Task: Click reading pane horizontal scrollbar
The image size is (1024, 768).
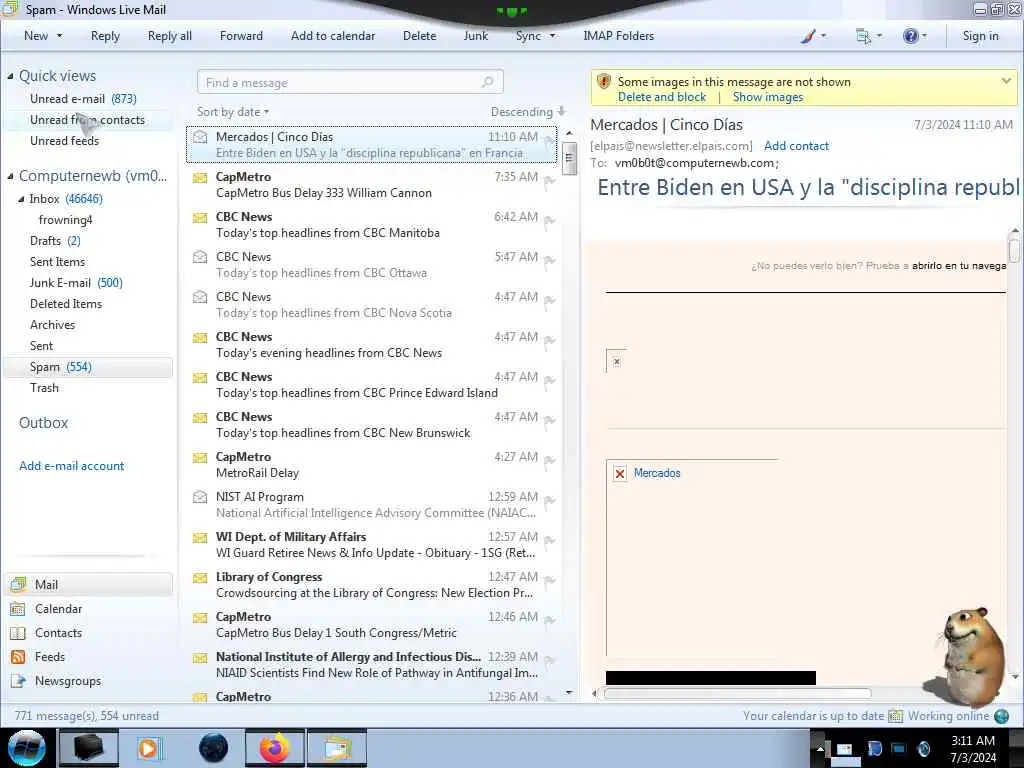Action: click(737, 694)
